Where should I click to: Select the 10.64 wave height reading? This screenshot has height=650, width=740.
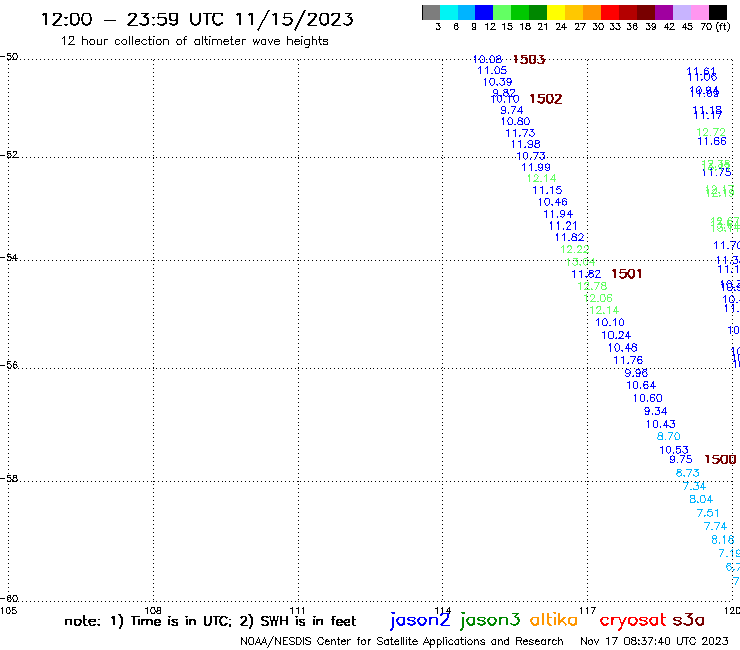(x=641, y=385)
